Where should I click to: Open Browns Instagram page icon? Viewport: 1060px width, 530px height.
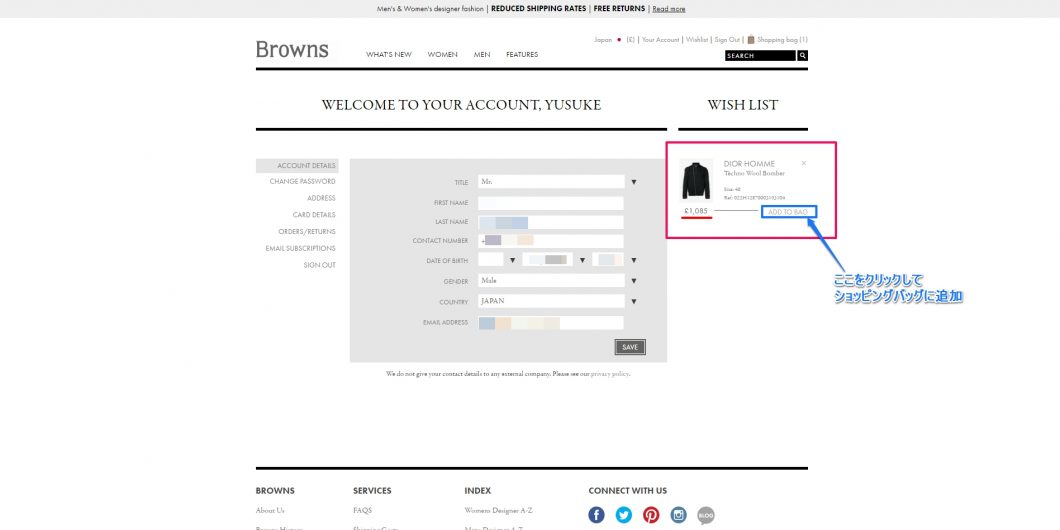[x=679, y=515]
